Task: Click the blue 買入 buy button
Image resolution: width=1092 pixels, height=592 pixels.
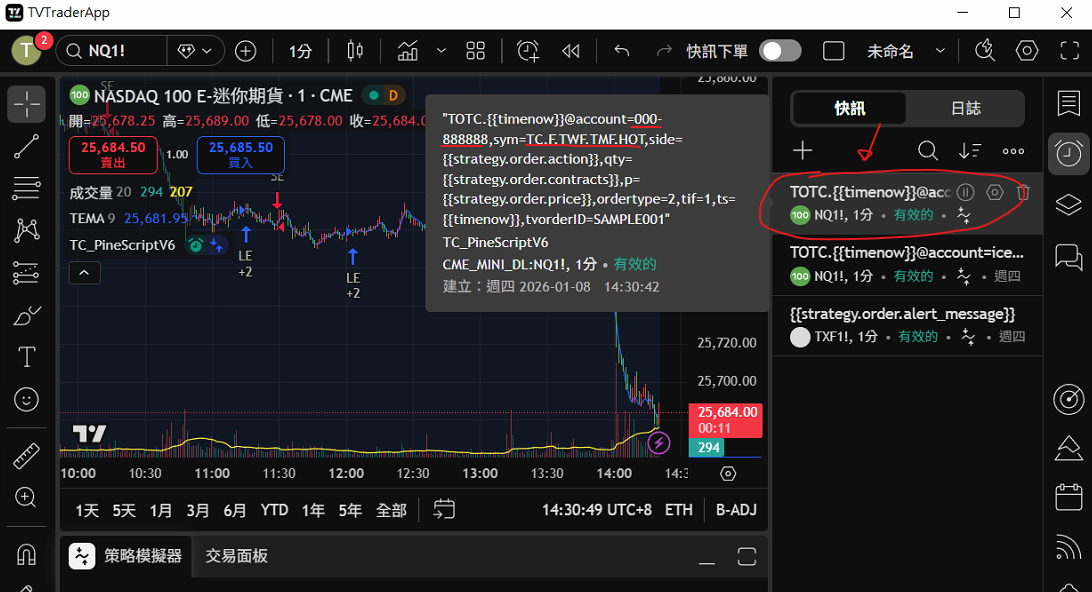Action: point(240,154)
